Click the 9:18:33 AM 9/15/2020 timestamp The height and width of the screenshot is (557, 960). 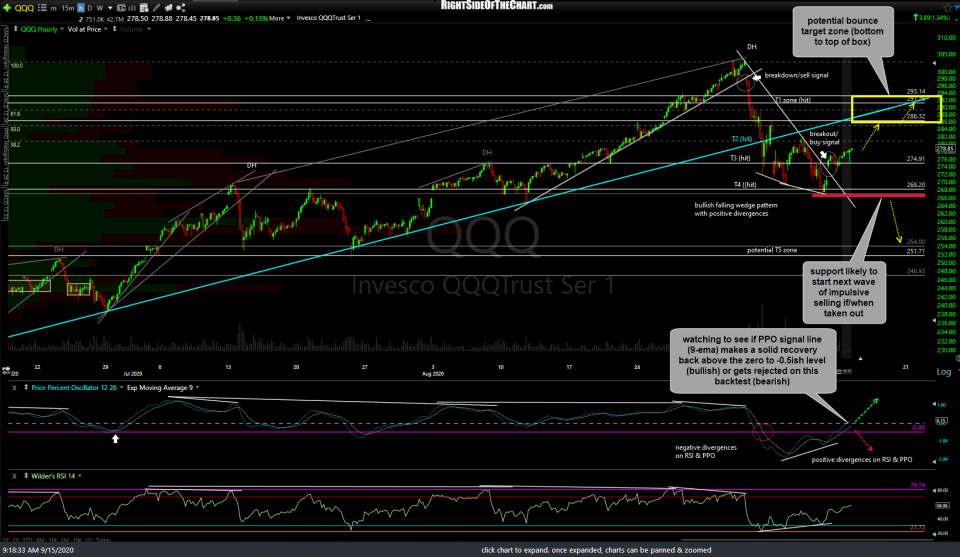point(38,550)
